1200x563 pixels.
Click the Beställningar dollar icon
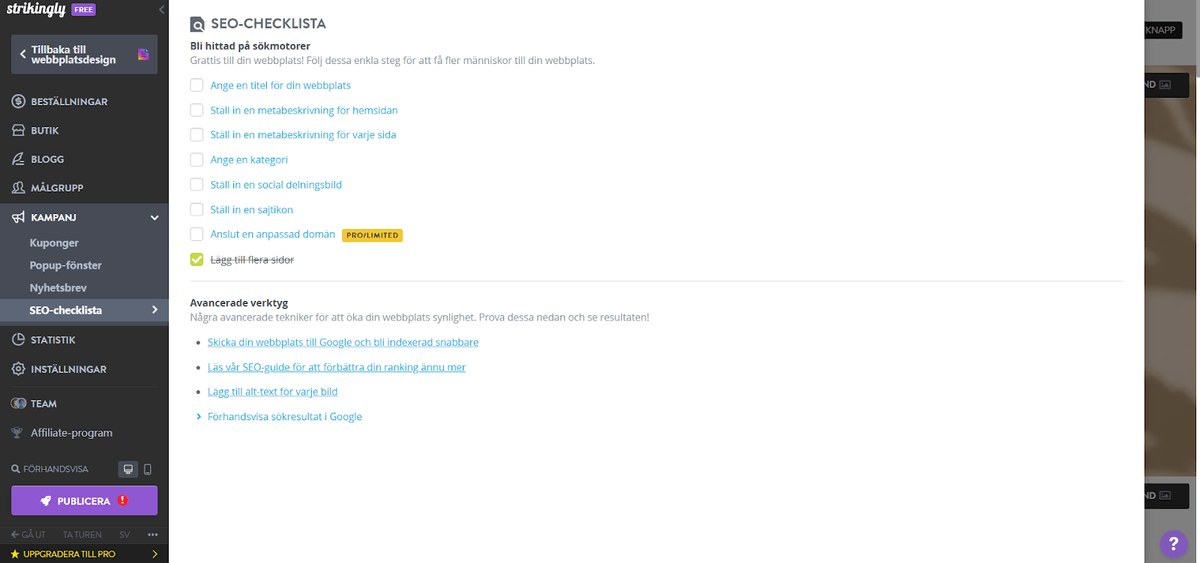18,102
